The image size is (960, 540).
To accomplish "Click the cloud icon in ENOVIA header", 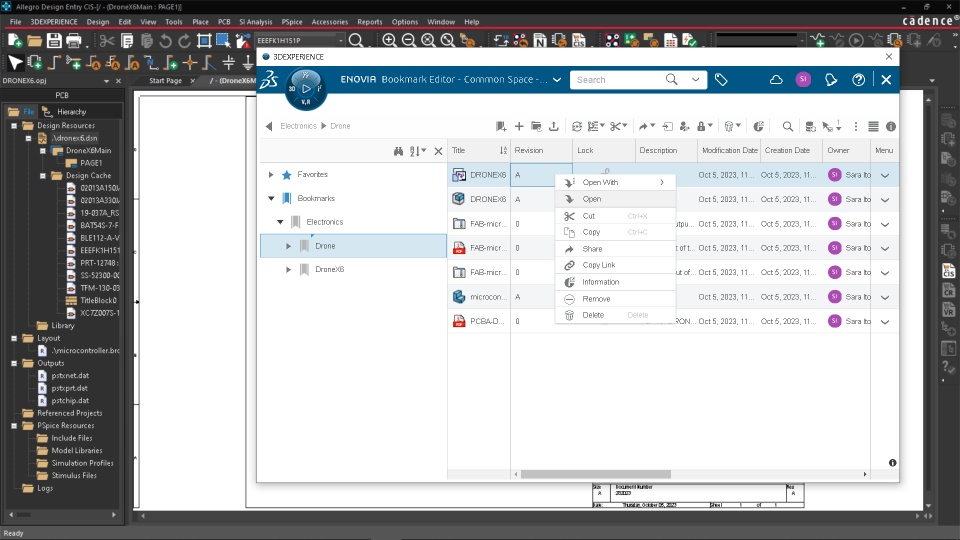I will 776,80.
